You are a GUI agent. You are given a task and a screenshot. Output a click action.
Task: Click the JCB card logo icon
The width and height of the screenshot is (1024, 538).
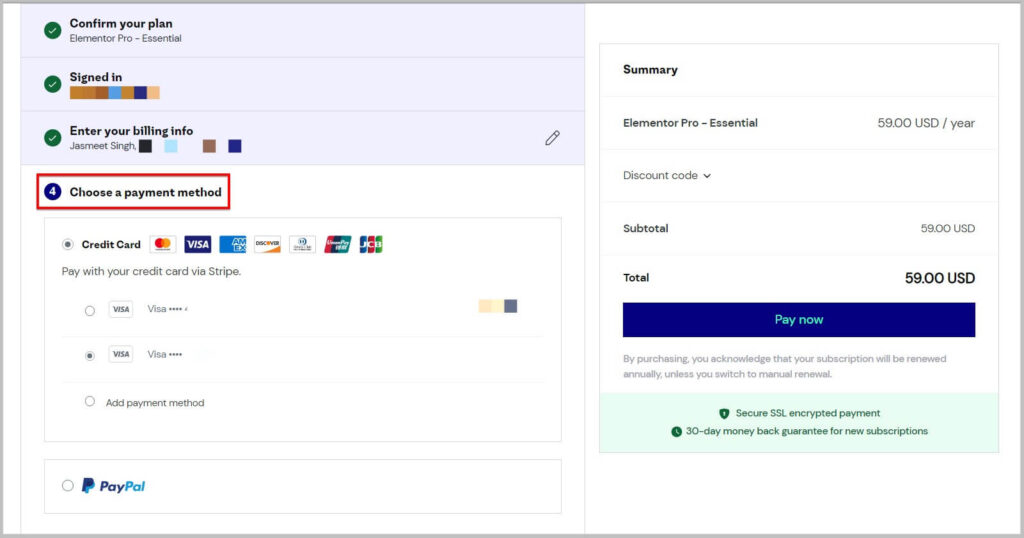tap(371, 244)
